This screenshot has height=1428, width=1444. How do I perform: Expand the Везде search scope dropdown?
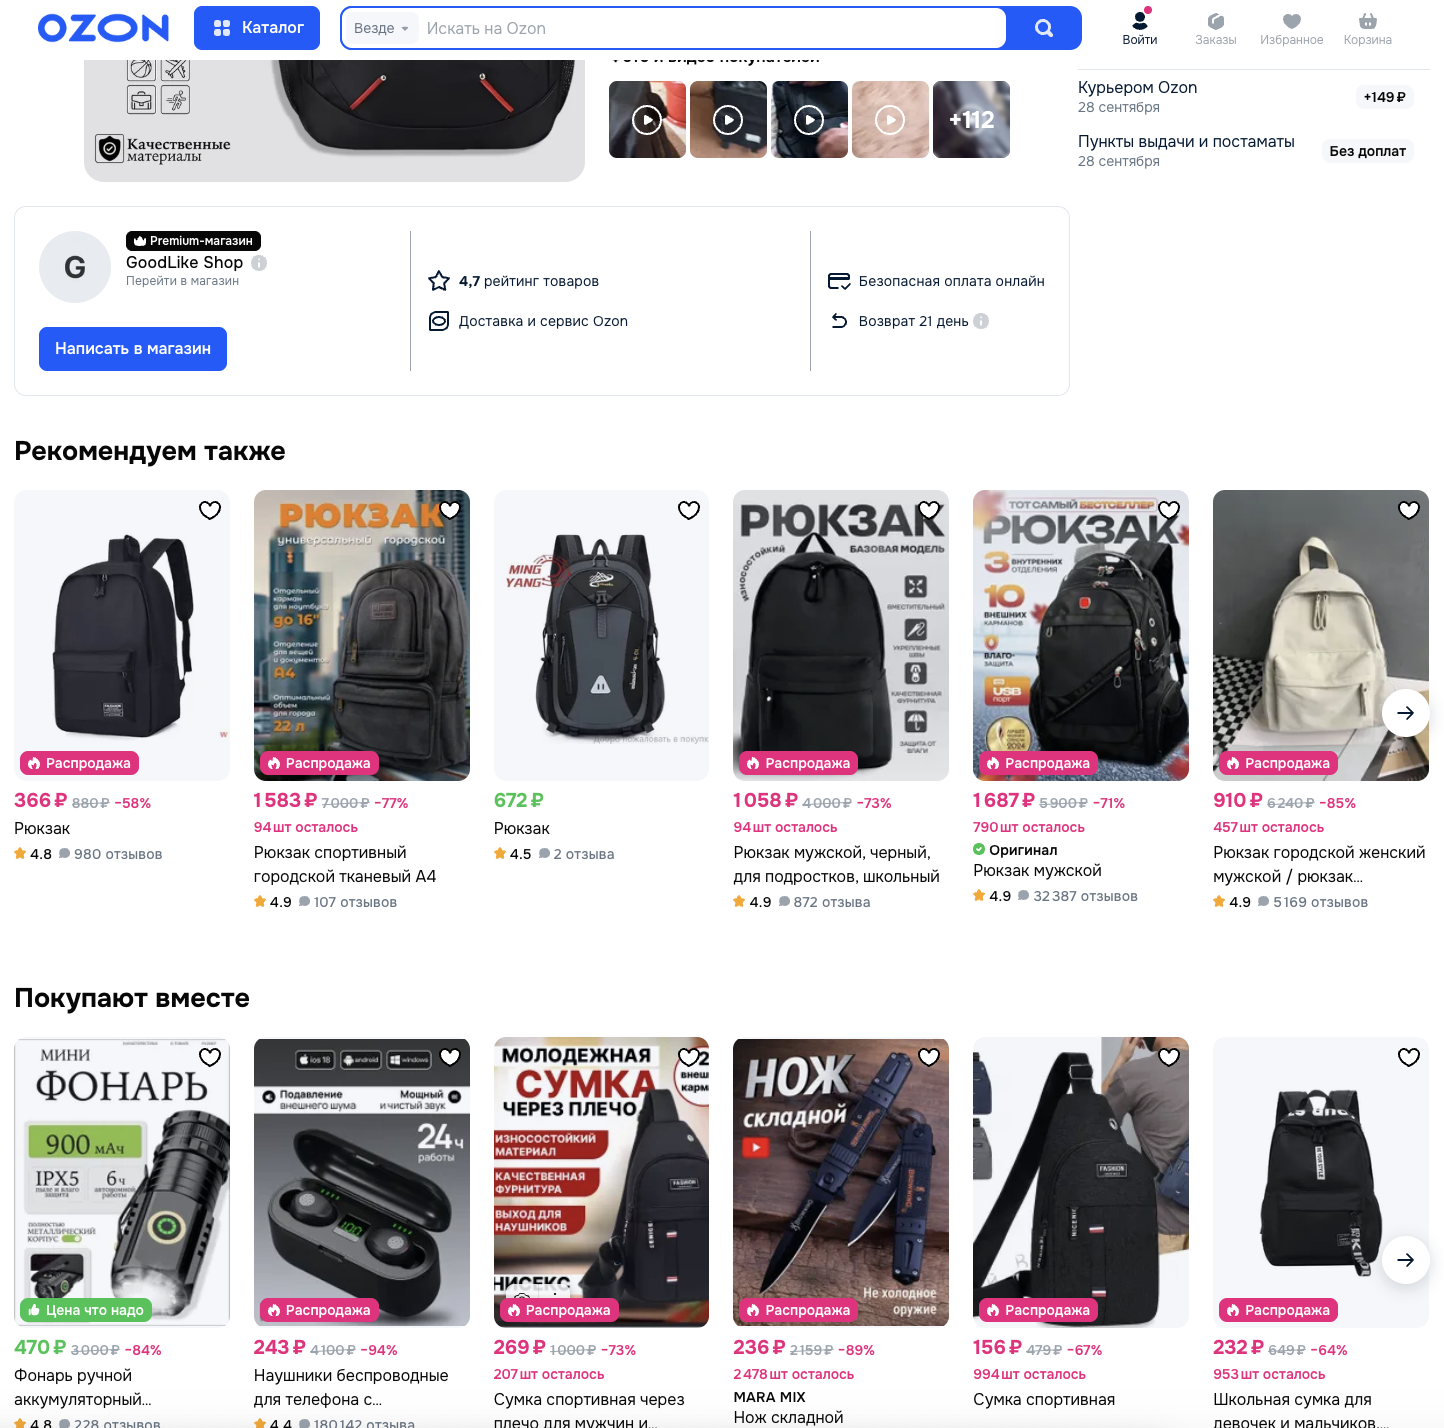point(381,28)
